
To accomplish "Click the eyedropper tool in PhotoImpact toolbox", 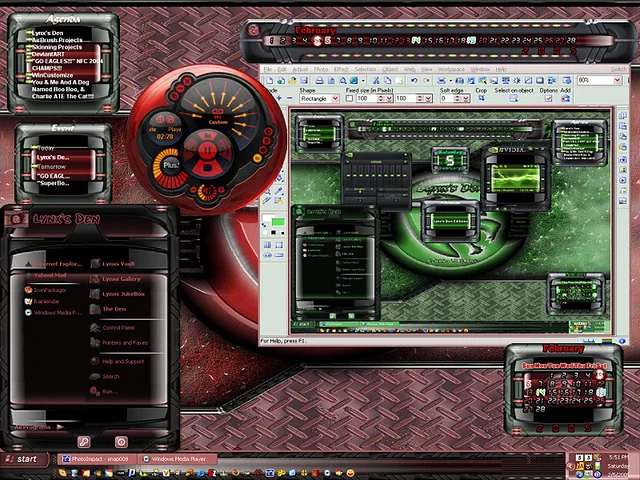I will 278,191.
